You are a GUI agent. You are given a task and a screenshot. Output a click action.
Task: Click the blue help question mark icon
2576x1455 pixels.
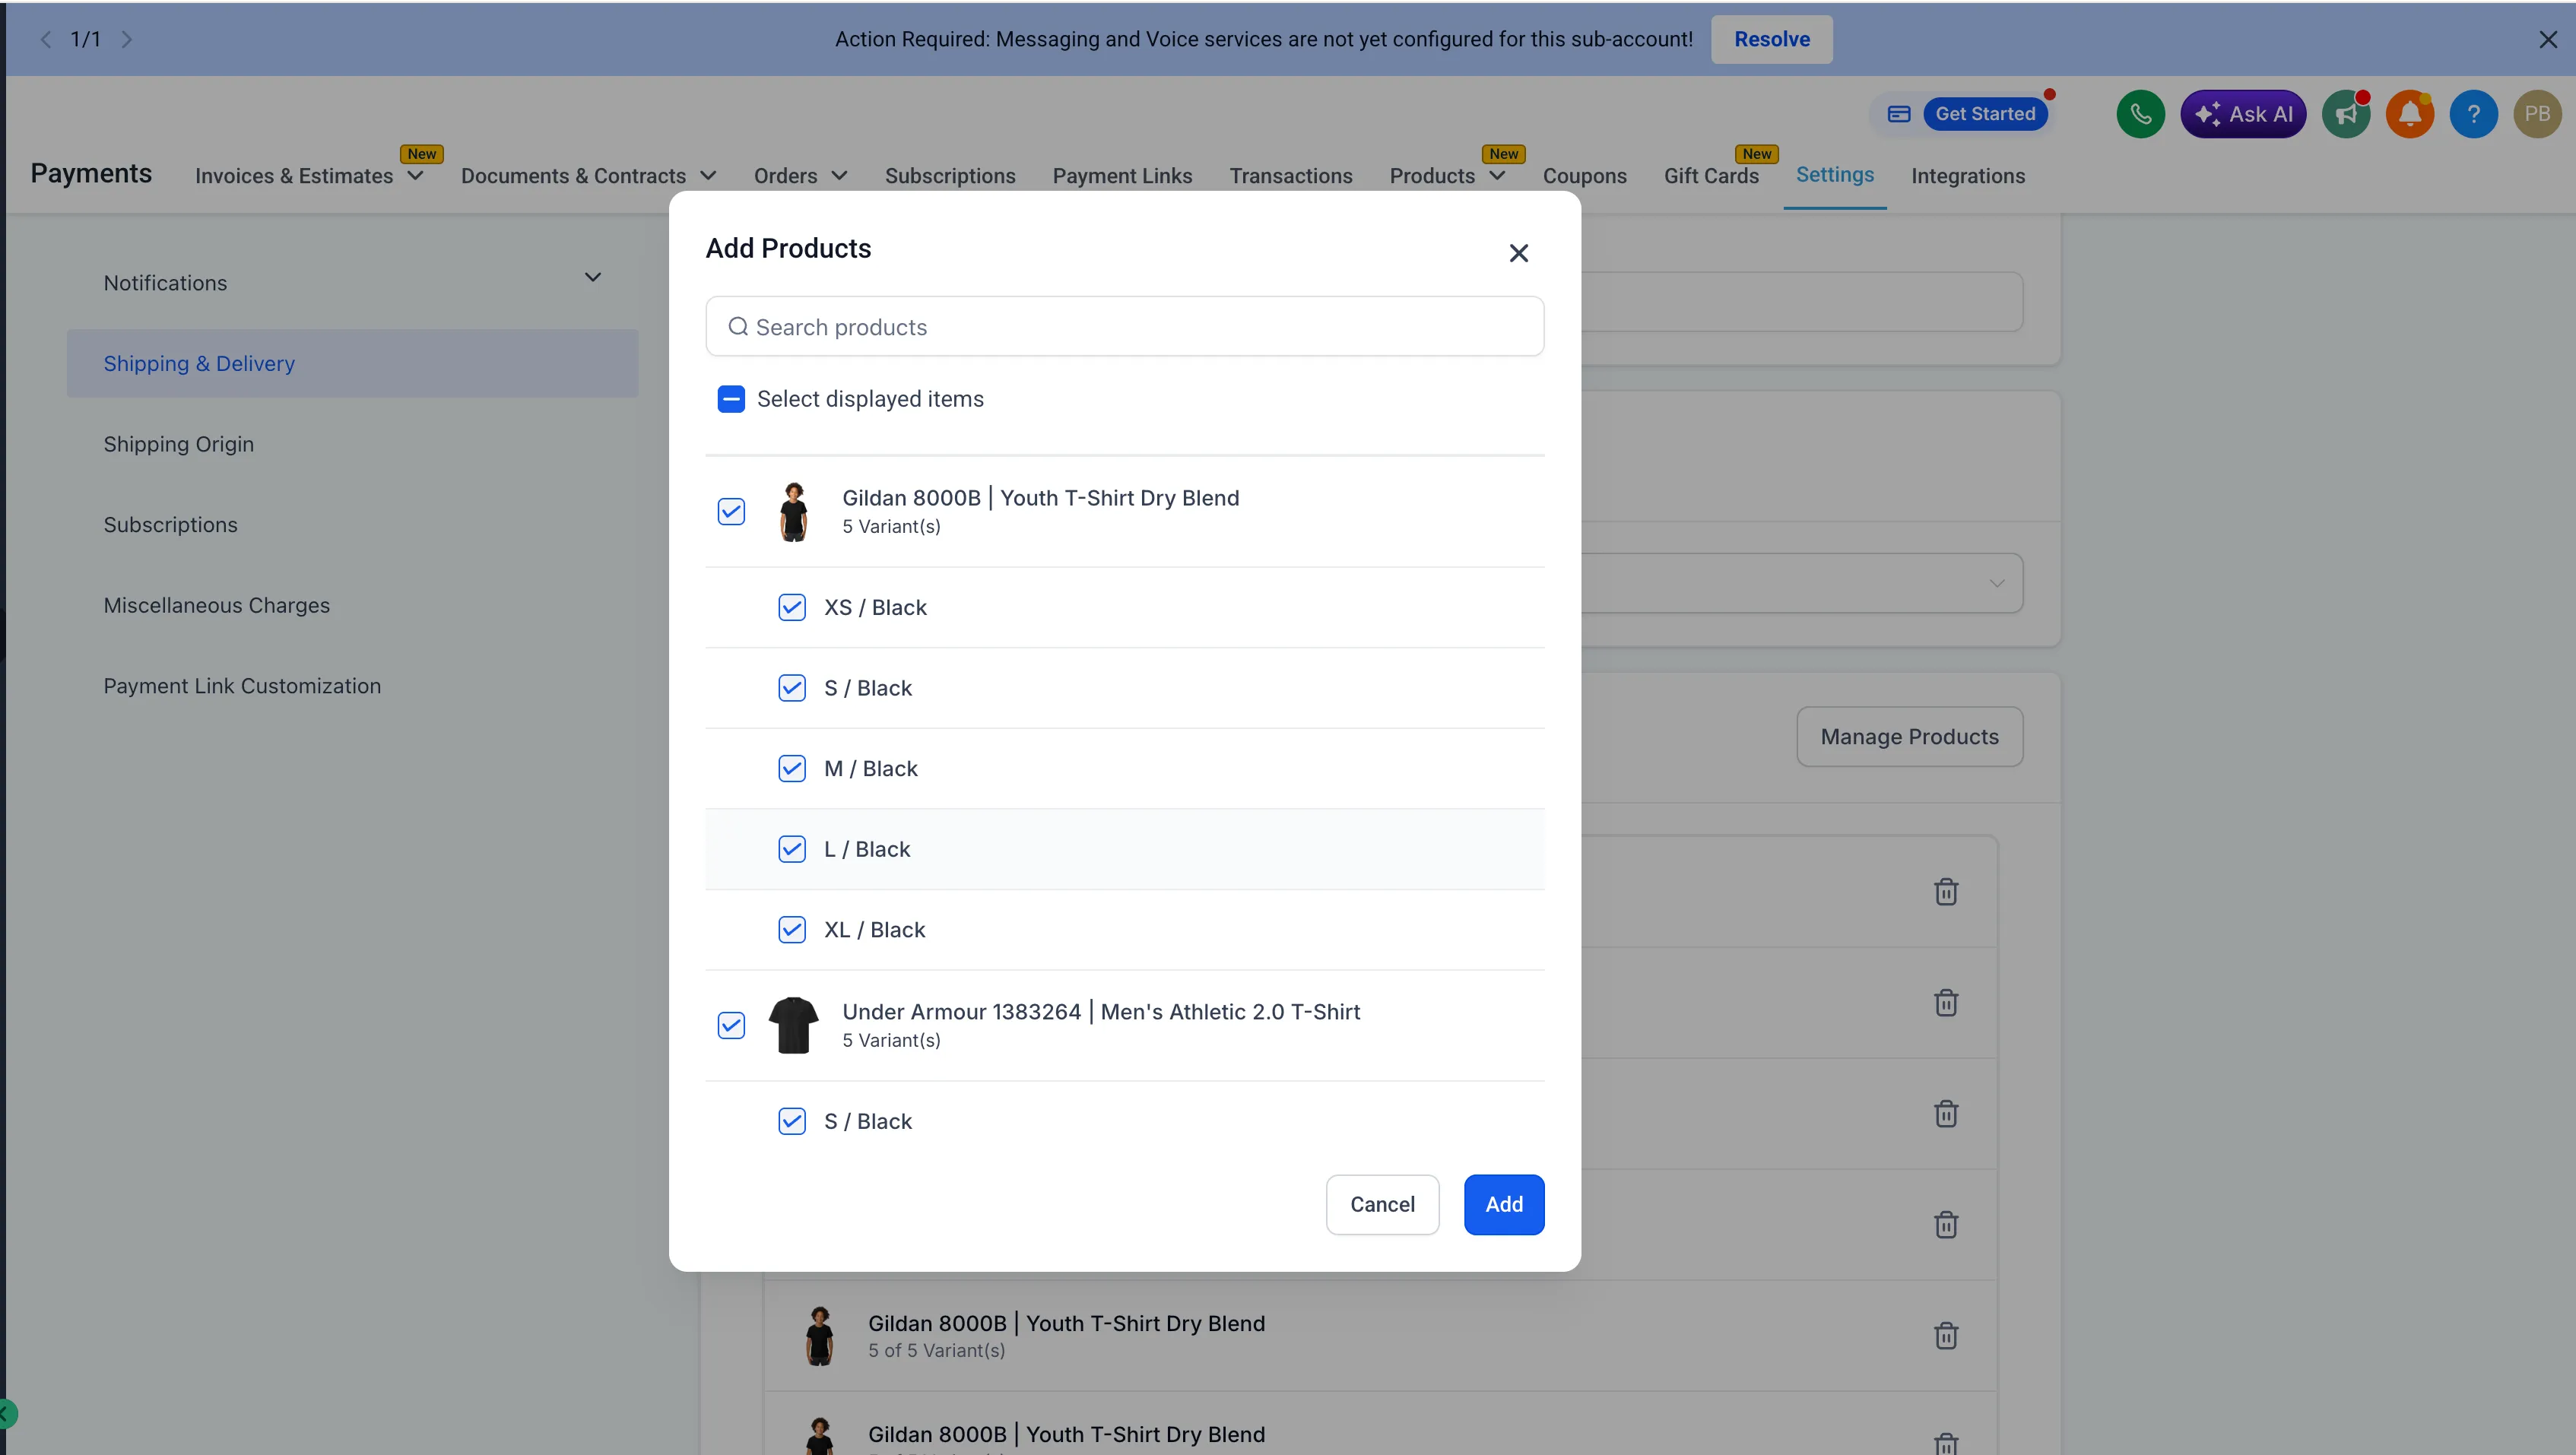point(2473,114)
